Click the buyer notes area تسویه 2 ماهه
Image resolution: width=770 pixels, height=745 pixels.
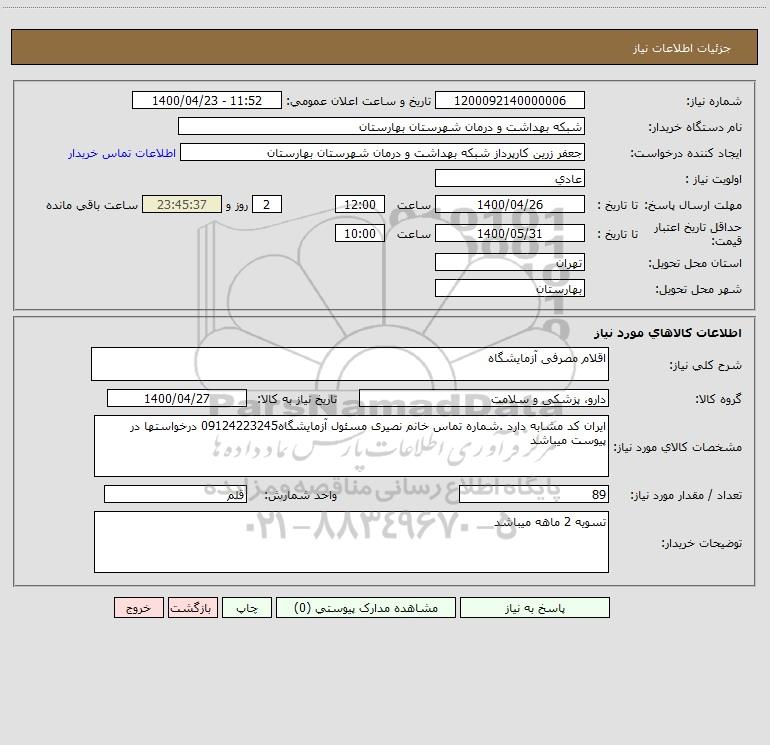pos(351,542)
